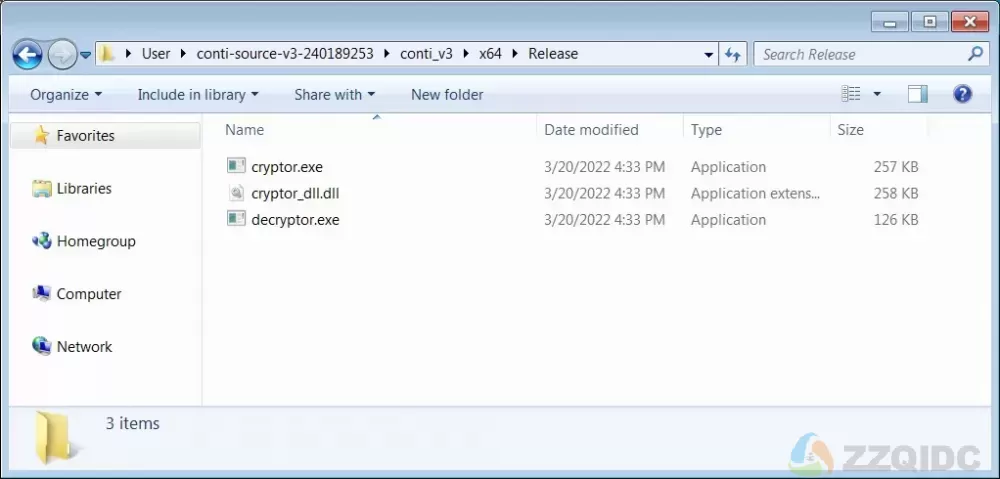Select the conti_v3 breadcrumb segment
The image size is (1000, 479).
(426, 54)
